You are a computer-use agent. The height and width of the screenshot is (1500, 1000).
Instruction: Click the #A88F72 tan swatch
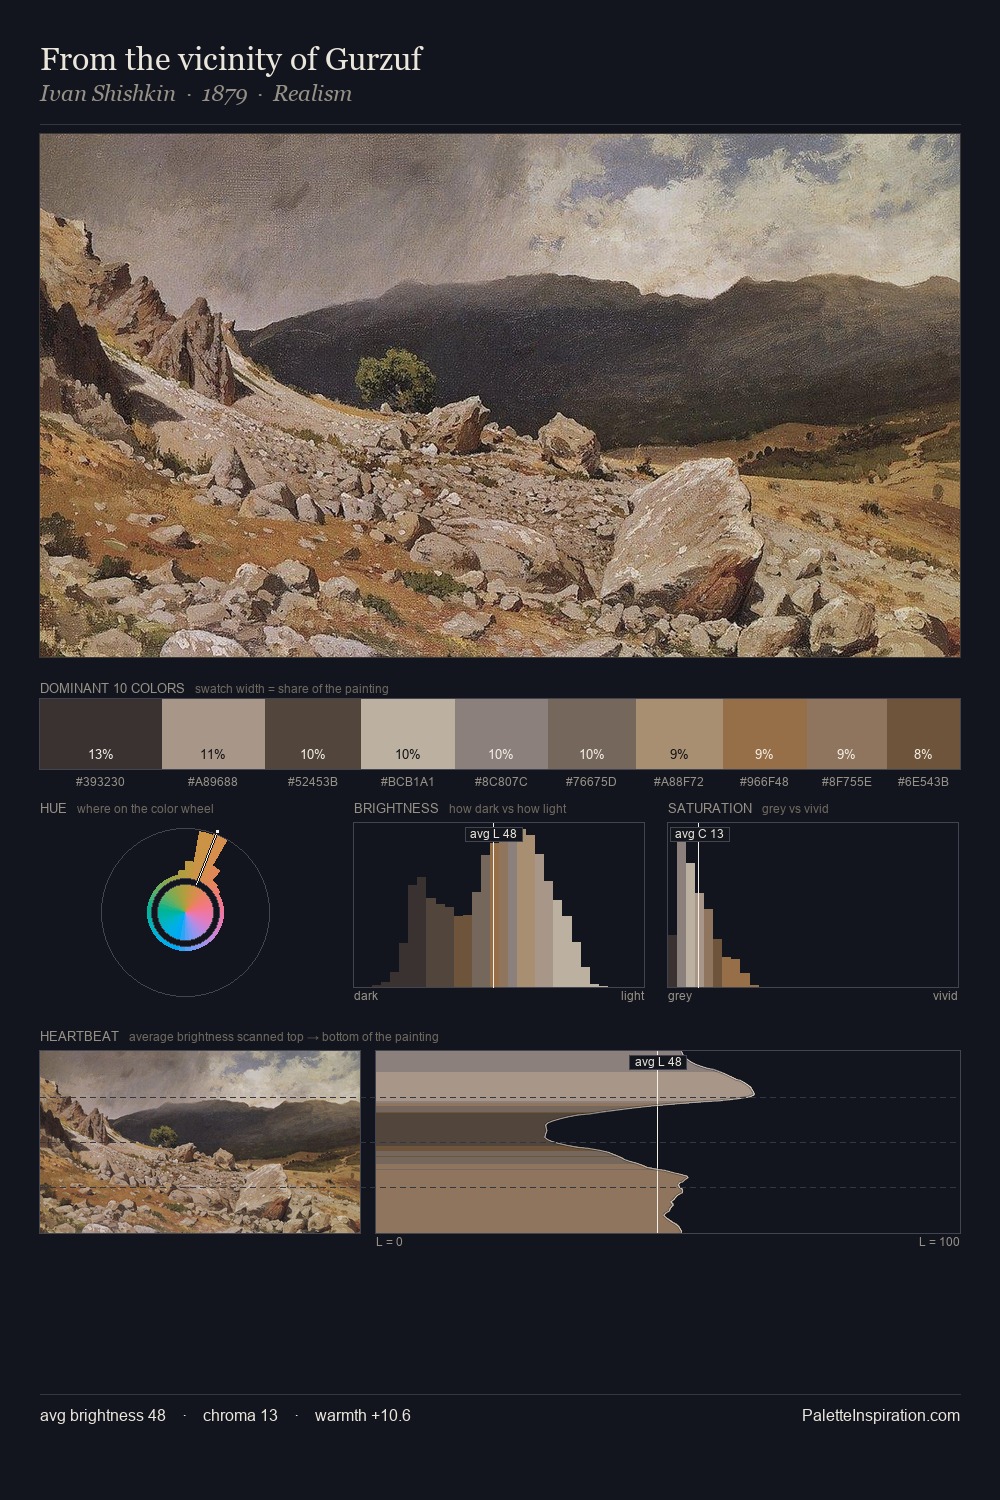pyautogui.click(x=679, y=734)
